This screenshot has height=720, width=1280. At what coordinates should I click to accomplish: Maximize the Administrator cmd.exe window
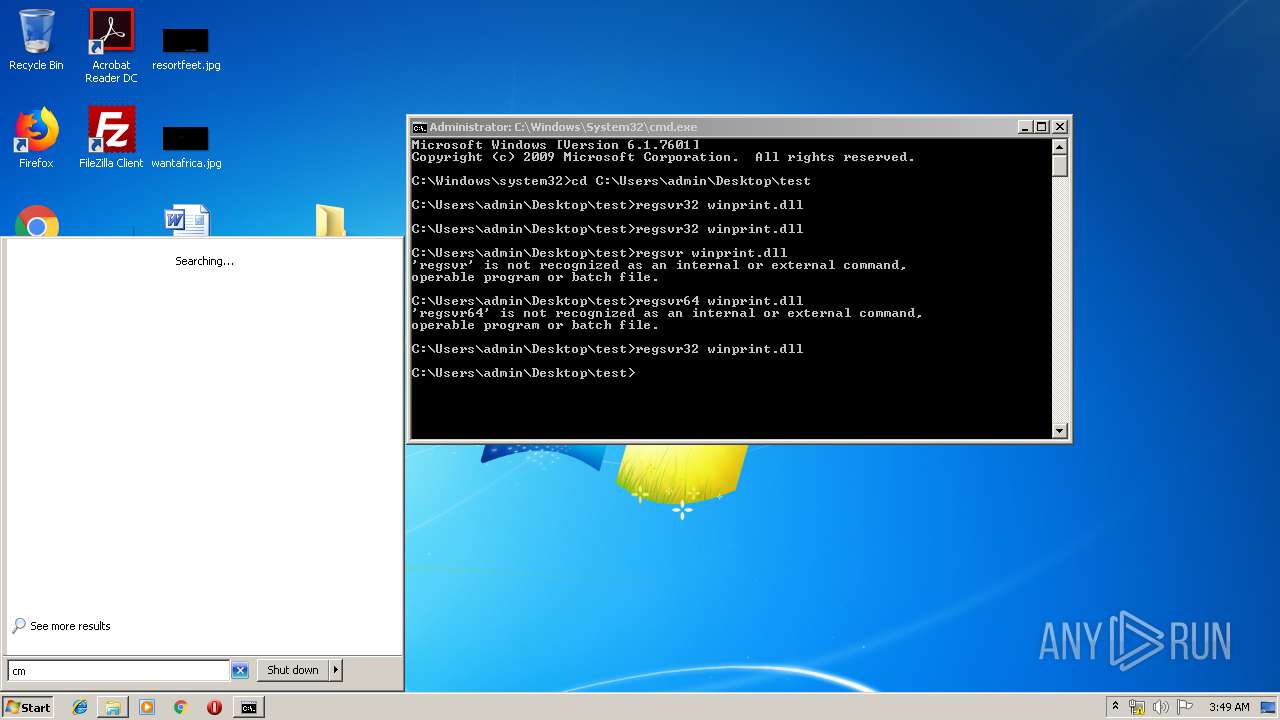1042,127
